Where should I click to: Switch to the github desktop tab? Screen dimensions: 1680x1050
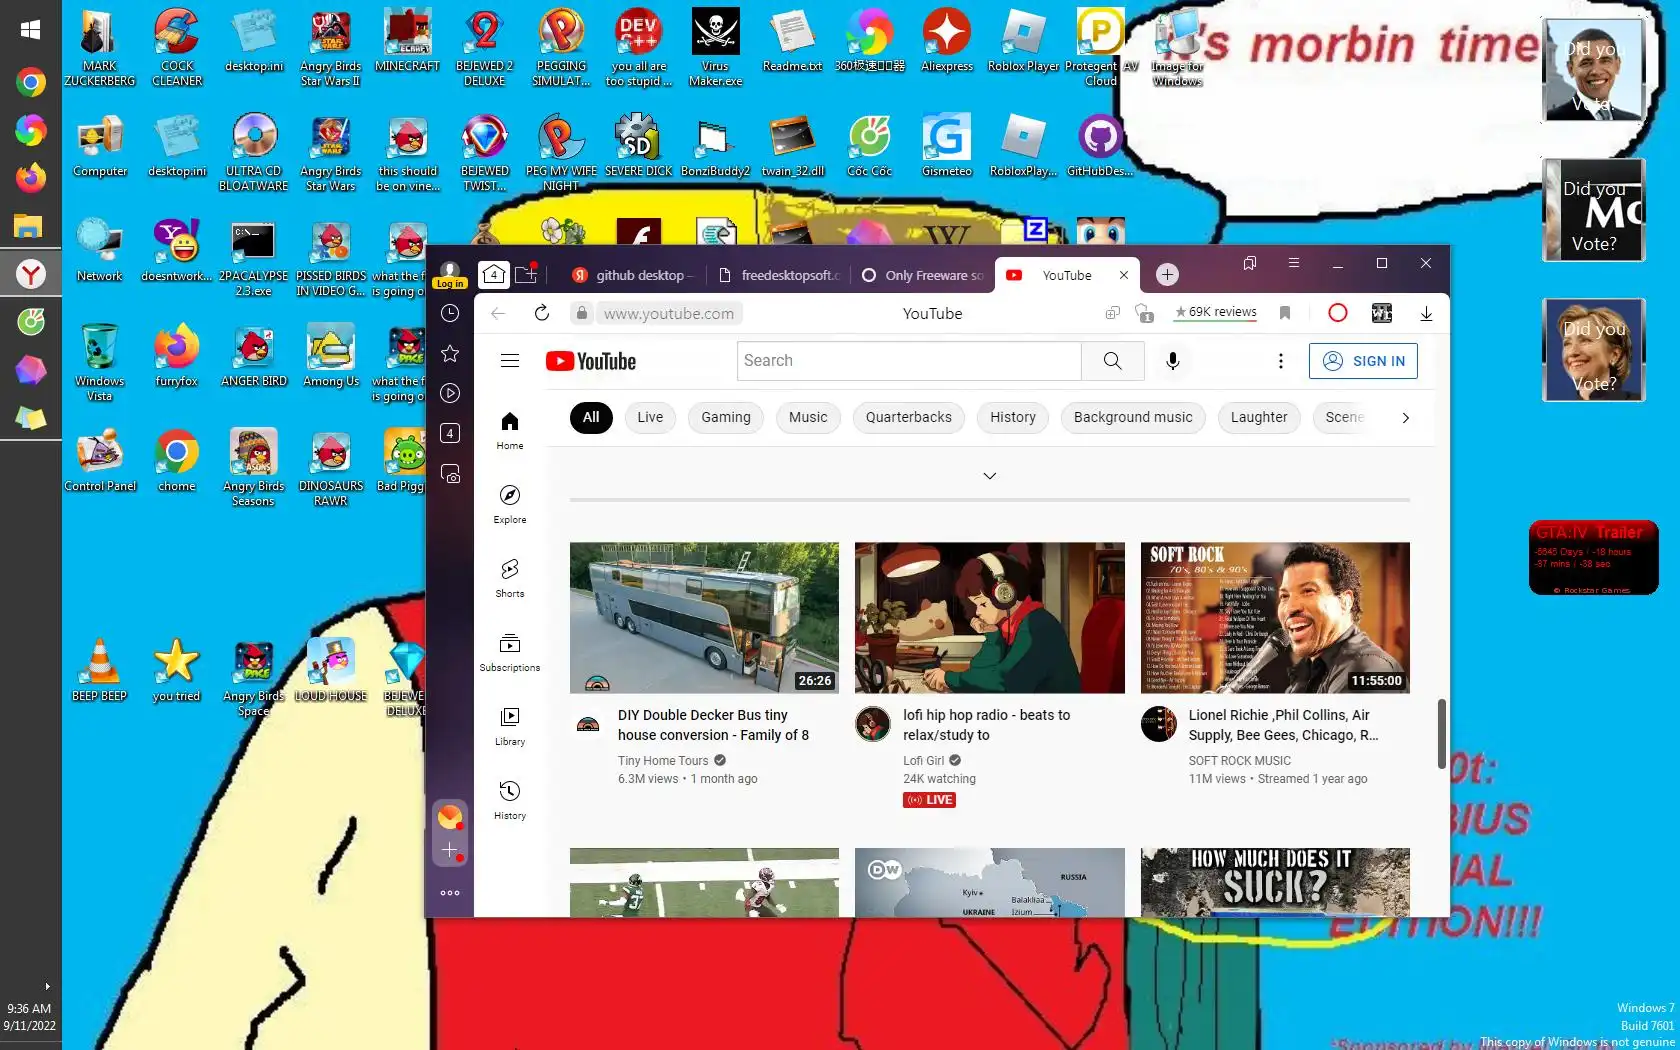631,275
